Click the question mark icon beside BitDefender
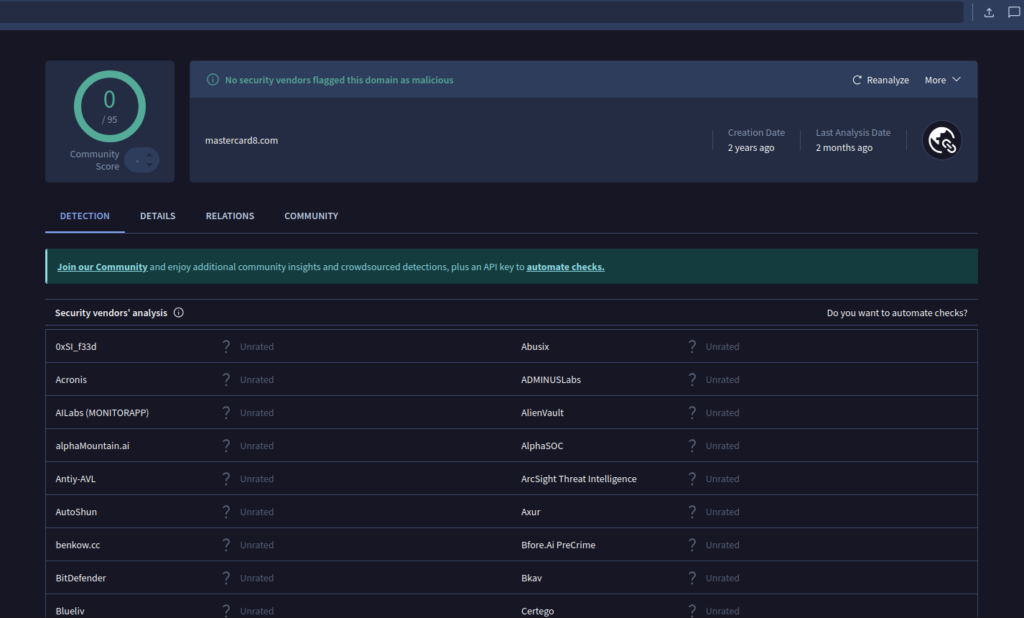The width and height of the screenshot is (1024, 618). point(227,577)
